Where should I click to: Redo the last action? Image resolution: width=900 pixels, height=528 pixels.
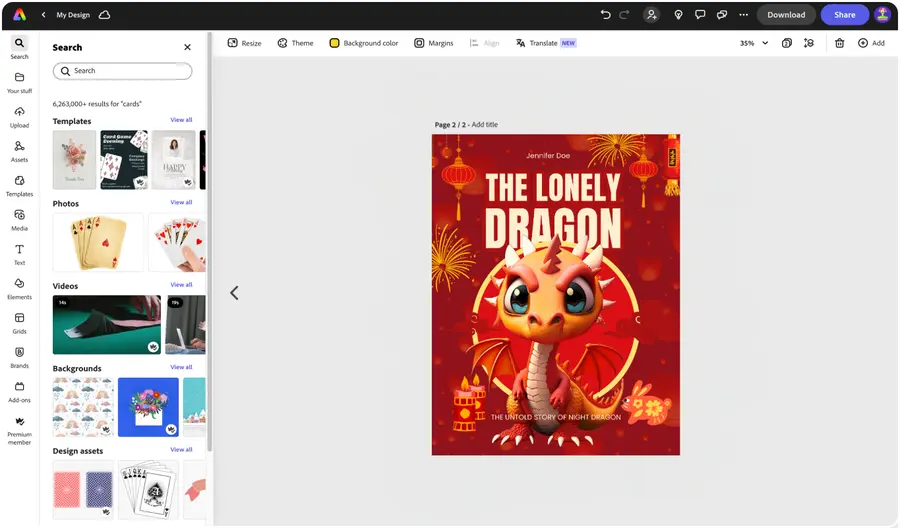click(624, 15)
